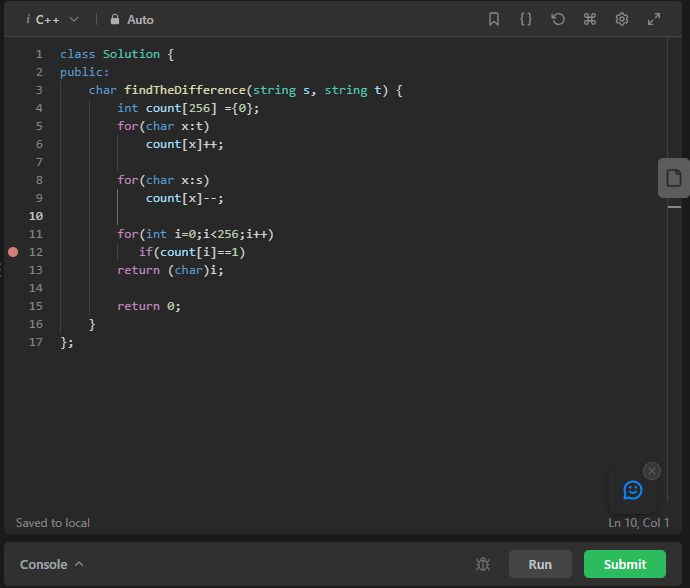This screenshot has height=588, width=690.
Task: Open the keyboard shortcuts command icon
Action: click(590, 19)
